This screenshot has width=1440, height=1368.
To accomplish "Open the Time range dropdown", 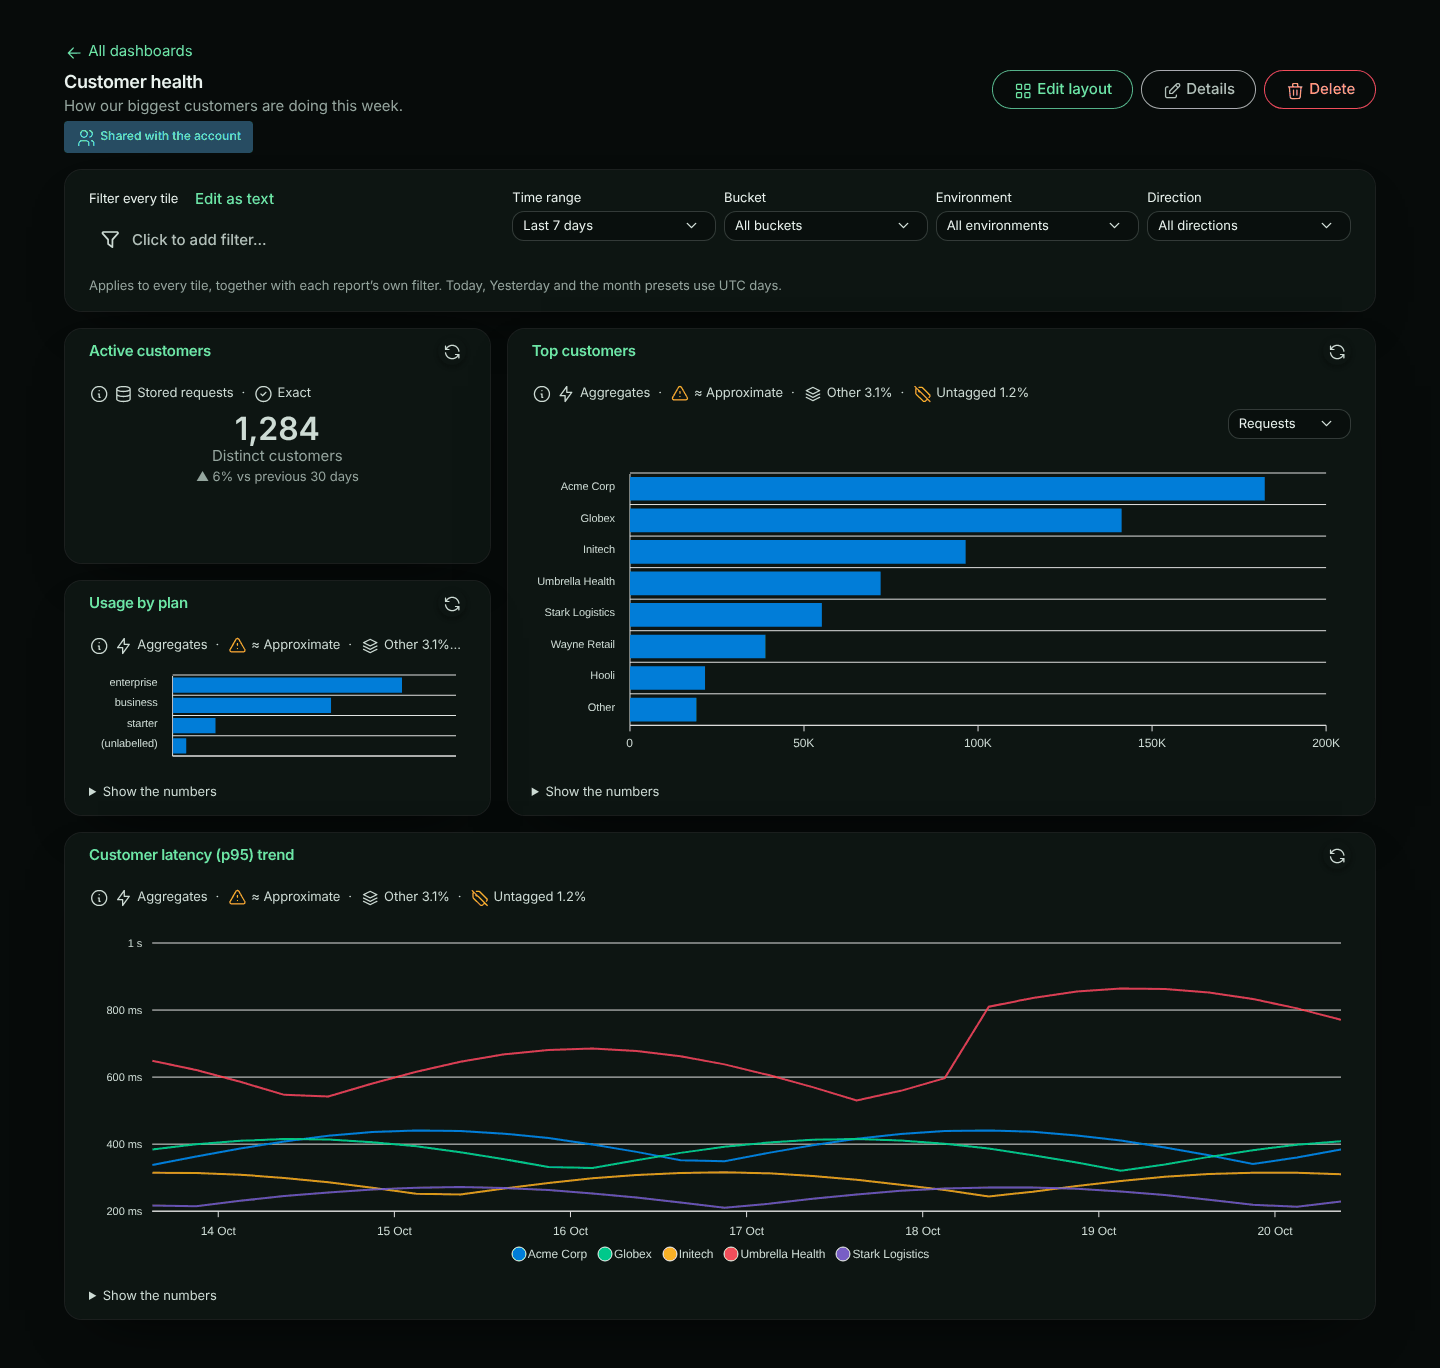I will click(x=614, y=226).
